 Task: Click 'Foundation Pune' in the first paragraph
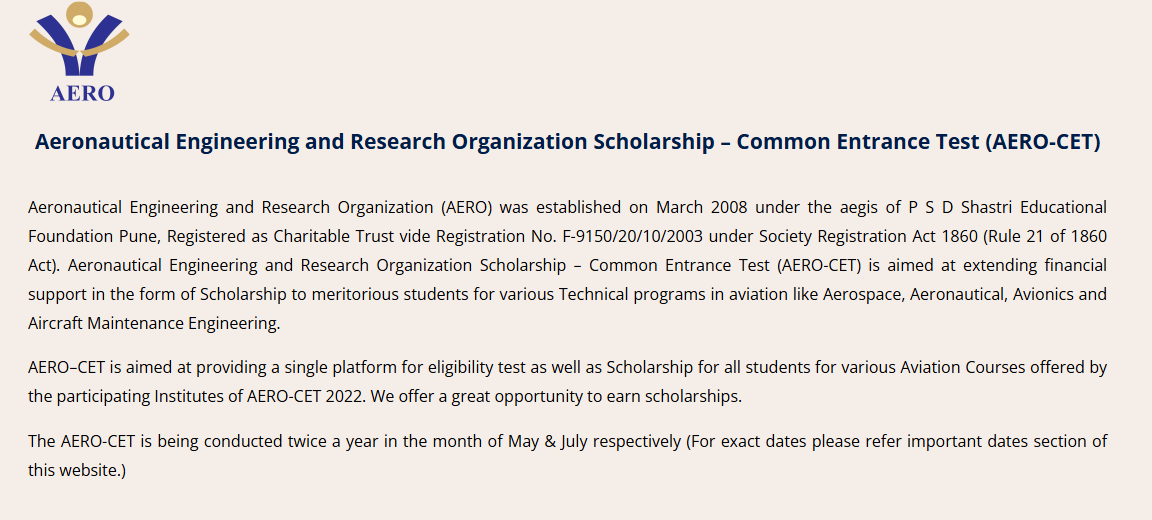(93, 237)
